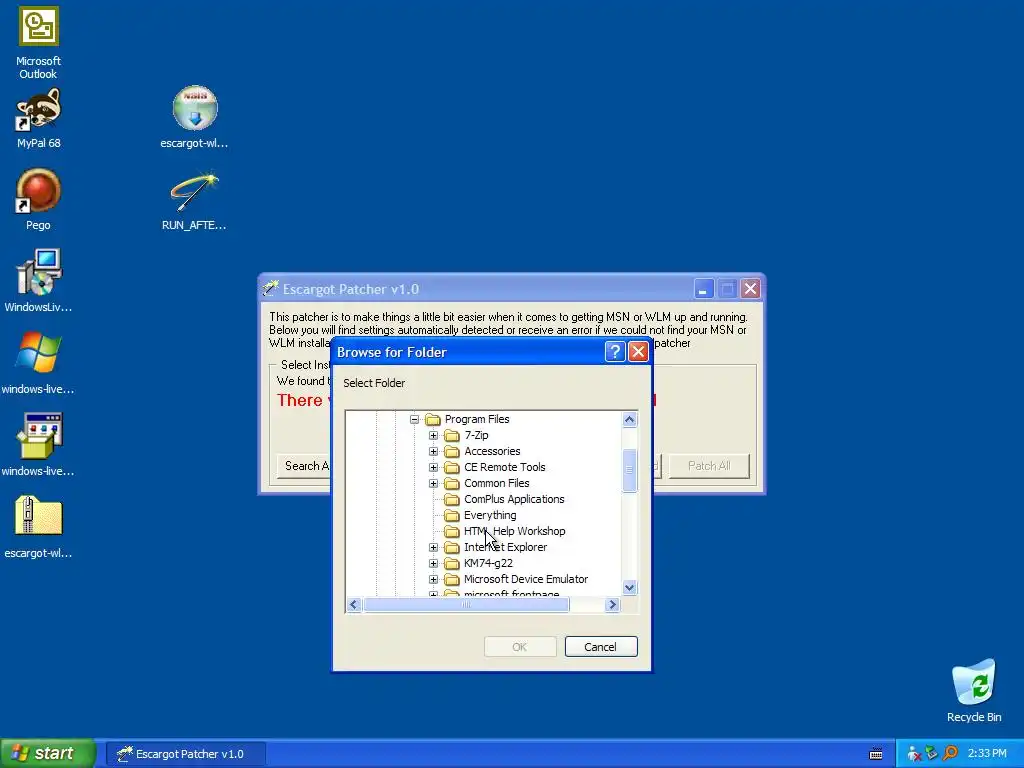Screen dimensions: 1024x768
Task: Select the escargot-wl... zipped folder icon
Action: (x=39, y=527)
